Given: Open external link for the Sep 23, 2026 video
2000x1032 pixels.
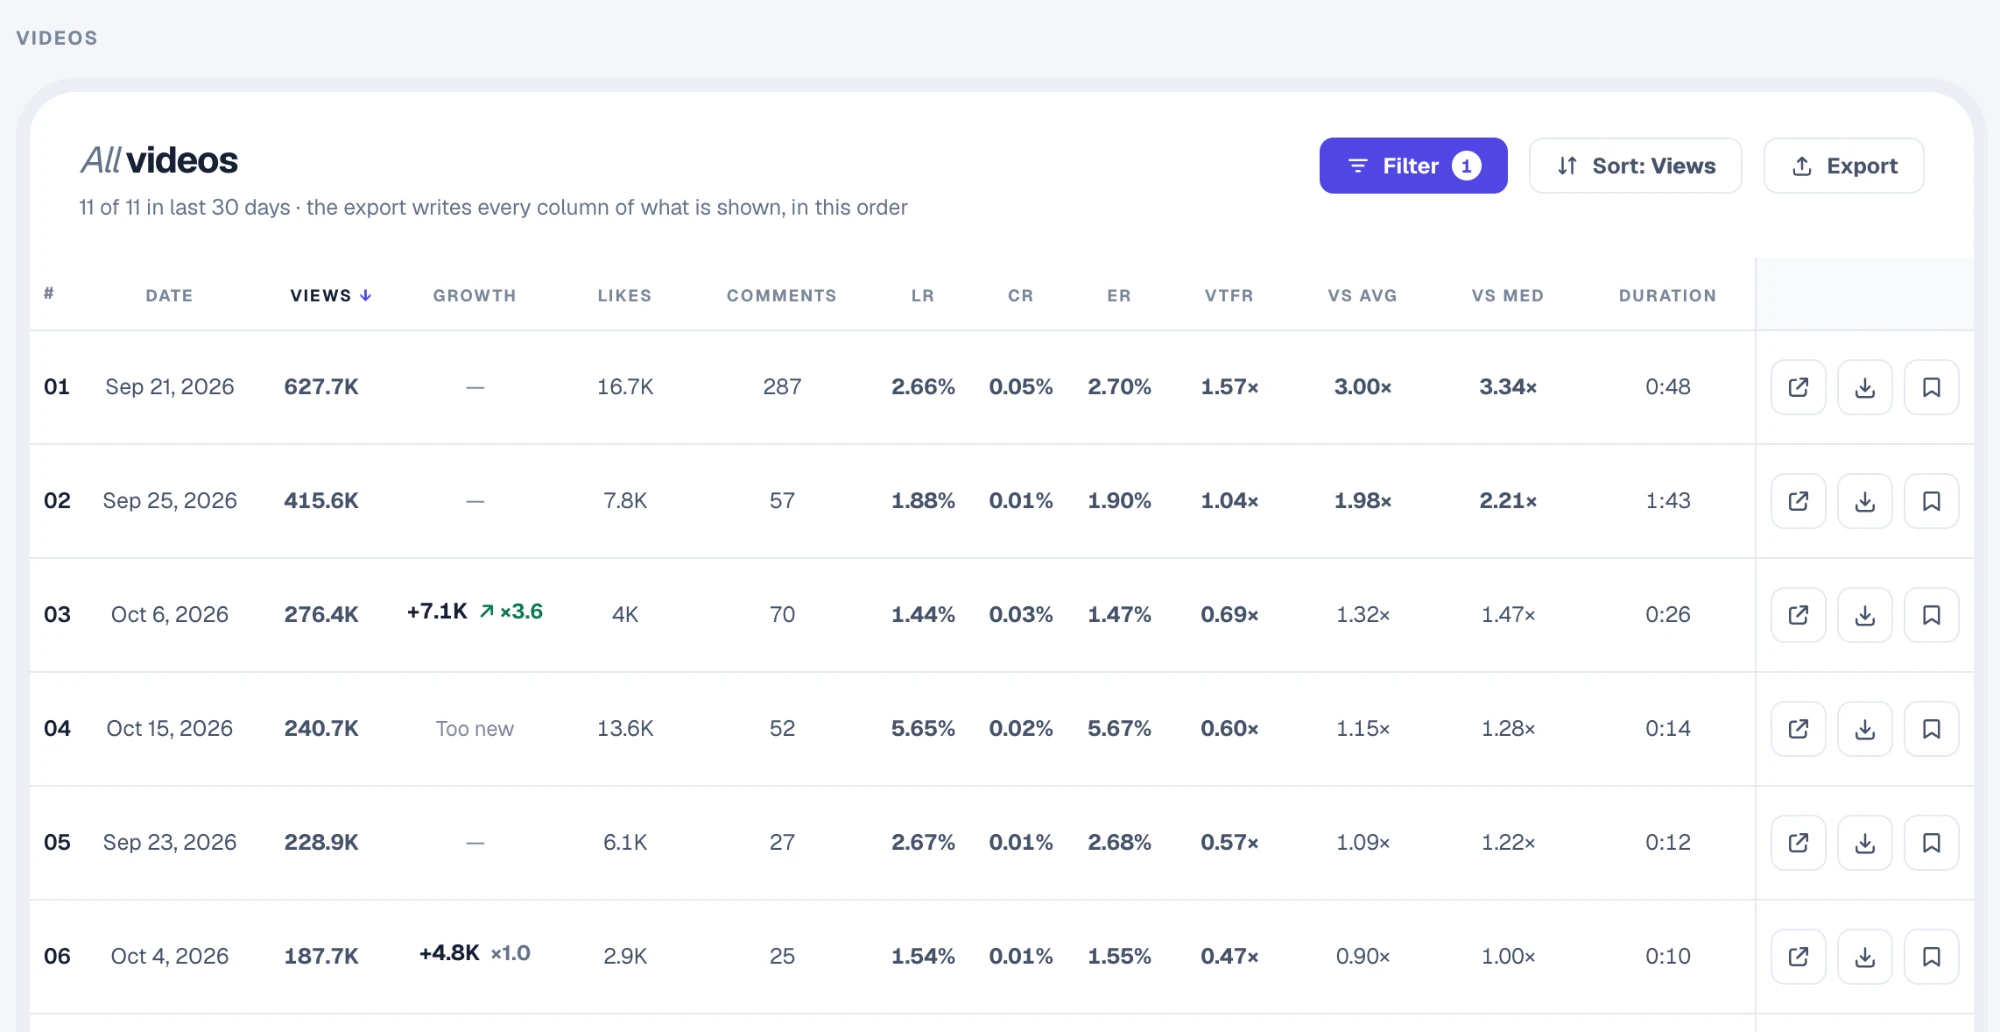Looking at the screenshot, I should (1798, 843).
